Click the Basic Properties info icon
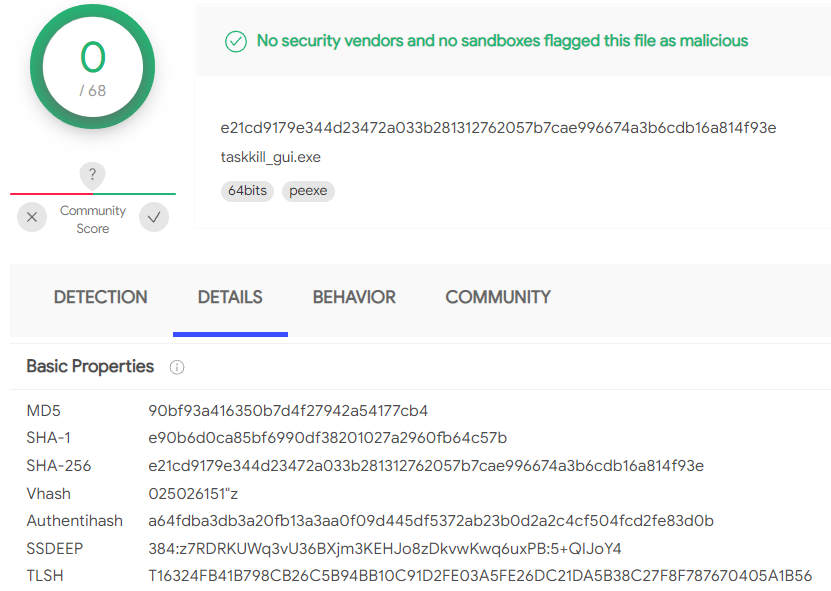Image resolution: width=831 pixels, height=591 pixels. (176, 367)
